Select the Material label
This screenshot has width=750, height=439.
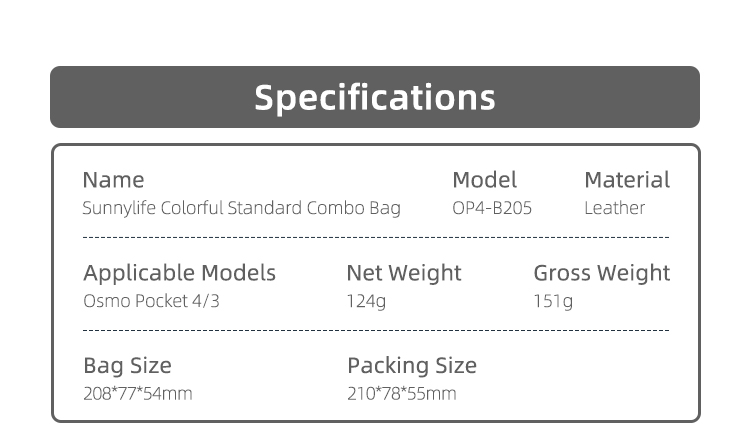(x=627, y=180)
